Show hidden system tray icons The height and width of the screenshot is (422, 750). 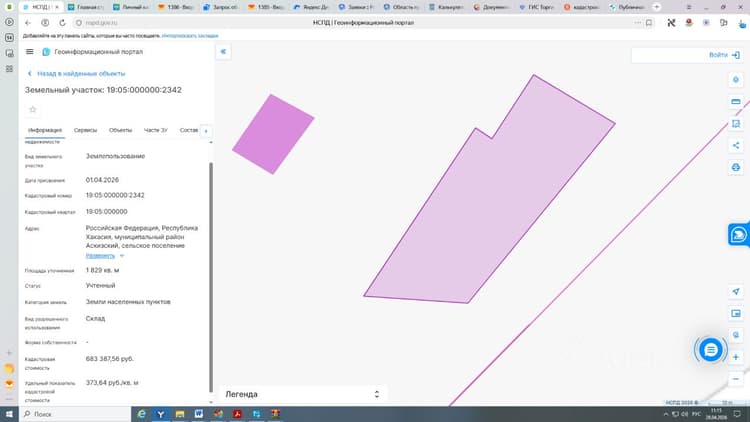tap(666, 414)
